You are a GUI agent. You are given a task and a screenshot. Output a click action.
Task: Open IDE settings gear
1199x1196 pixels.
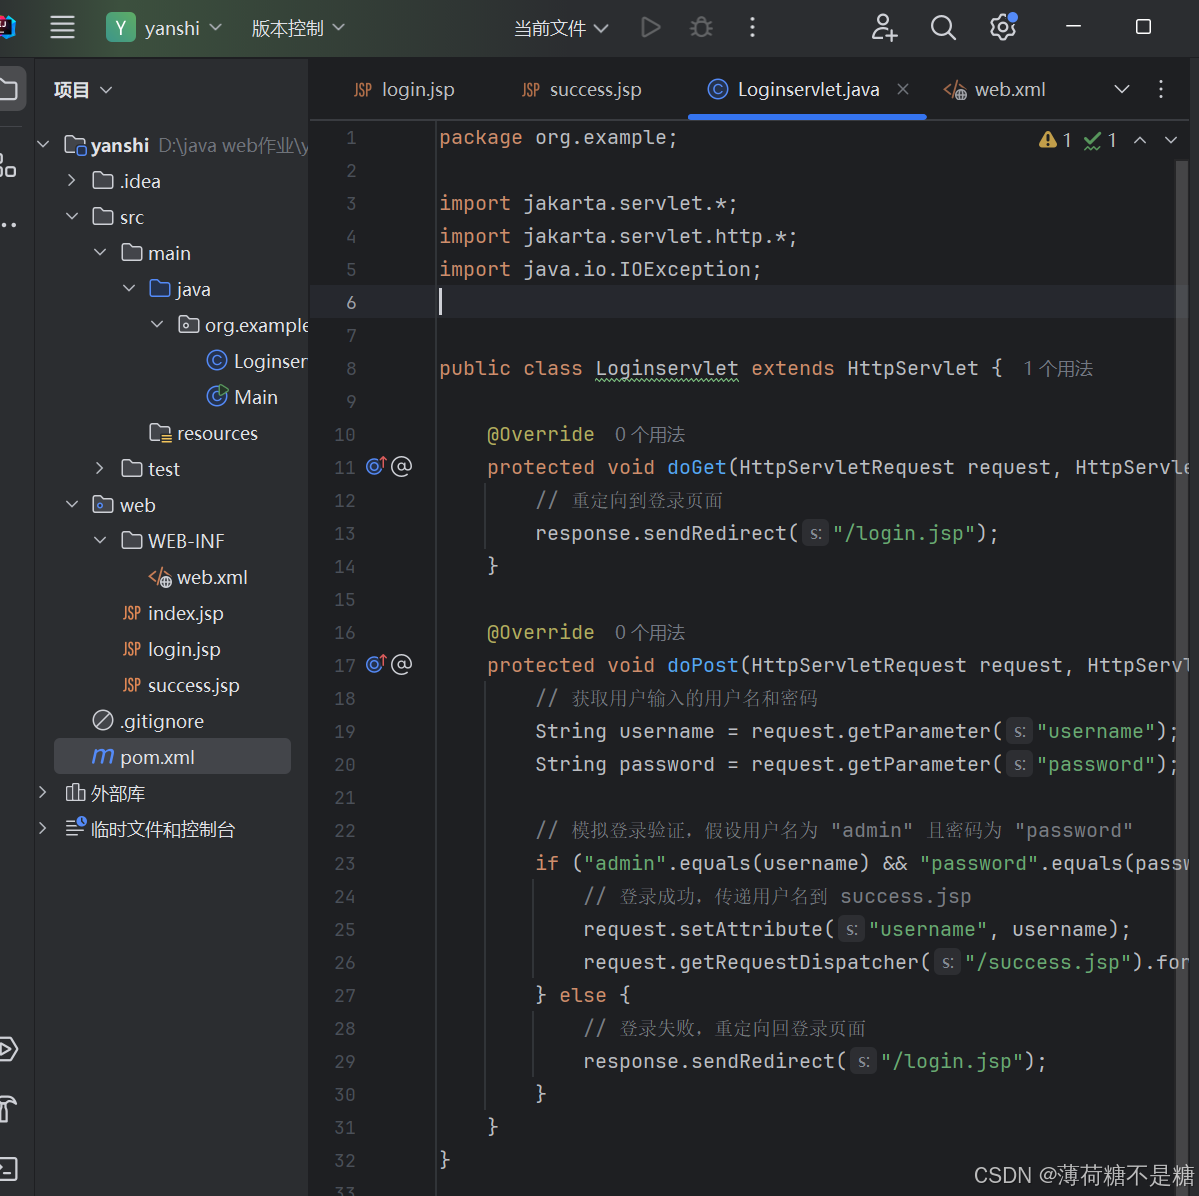click(x=1002, y=28)
